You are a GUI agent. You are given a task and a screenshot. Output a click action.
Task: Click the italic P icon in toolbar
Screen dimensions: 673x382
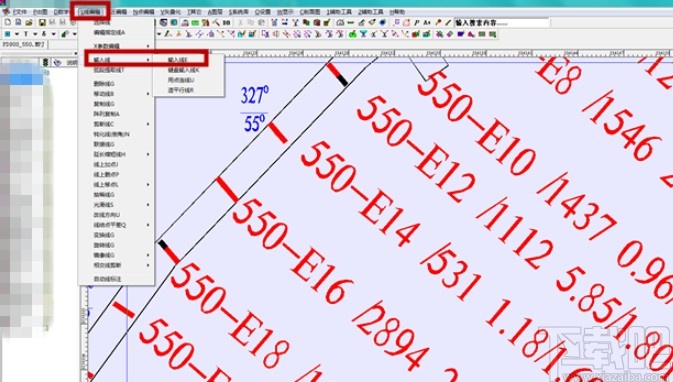(x=417, y=22)
